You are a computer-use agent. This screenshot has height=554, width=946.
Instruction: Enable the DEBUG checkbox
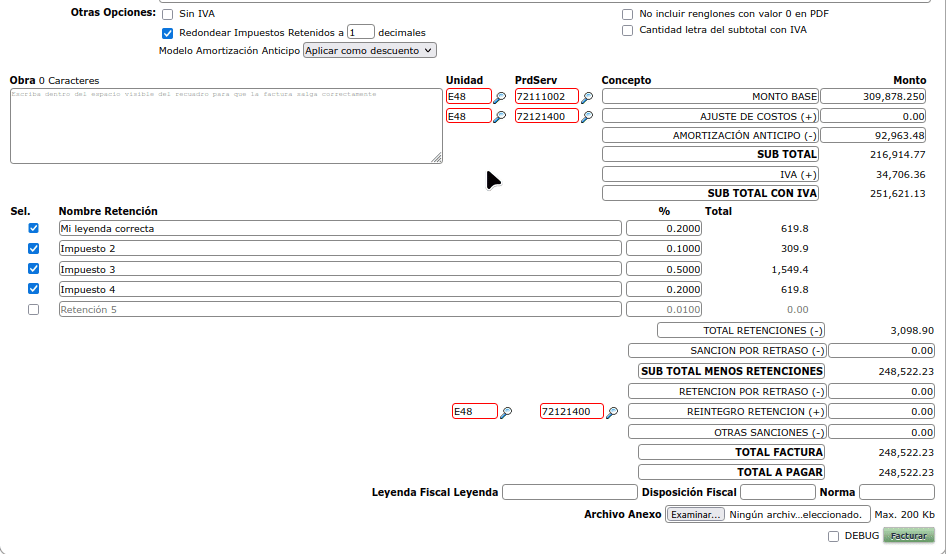coord(833,536)
